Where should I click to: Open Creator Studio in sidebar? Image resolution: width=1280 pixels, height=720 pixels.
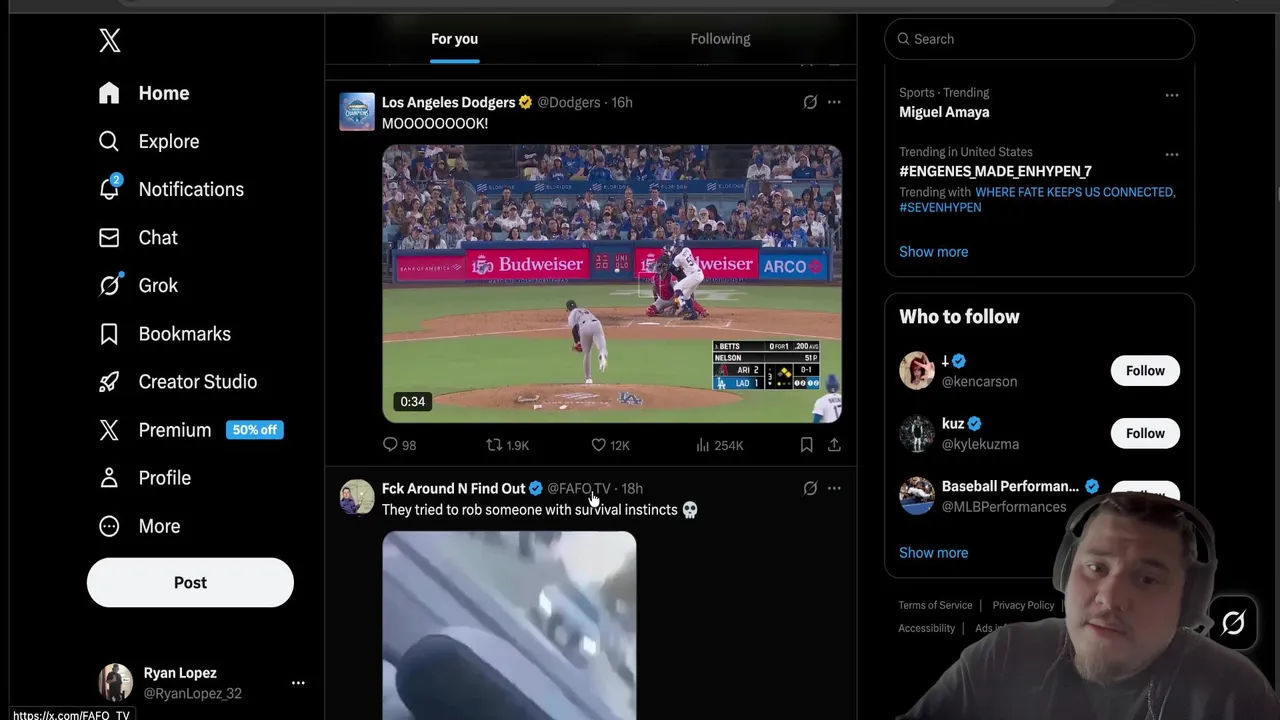178,381
